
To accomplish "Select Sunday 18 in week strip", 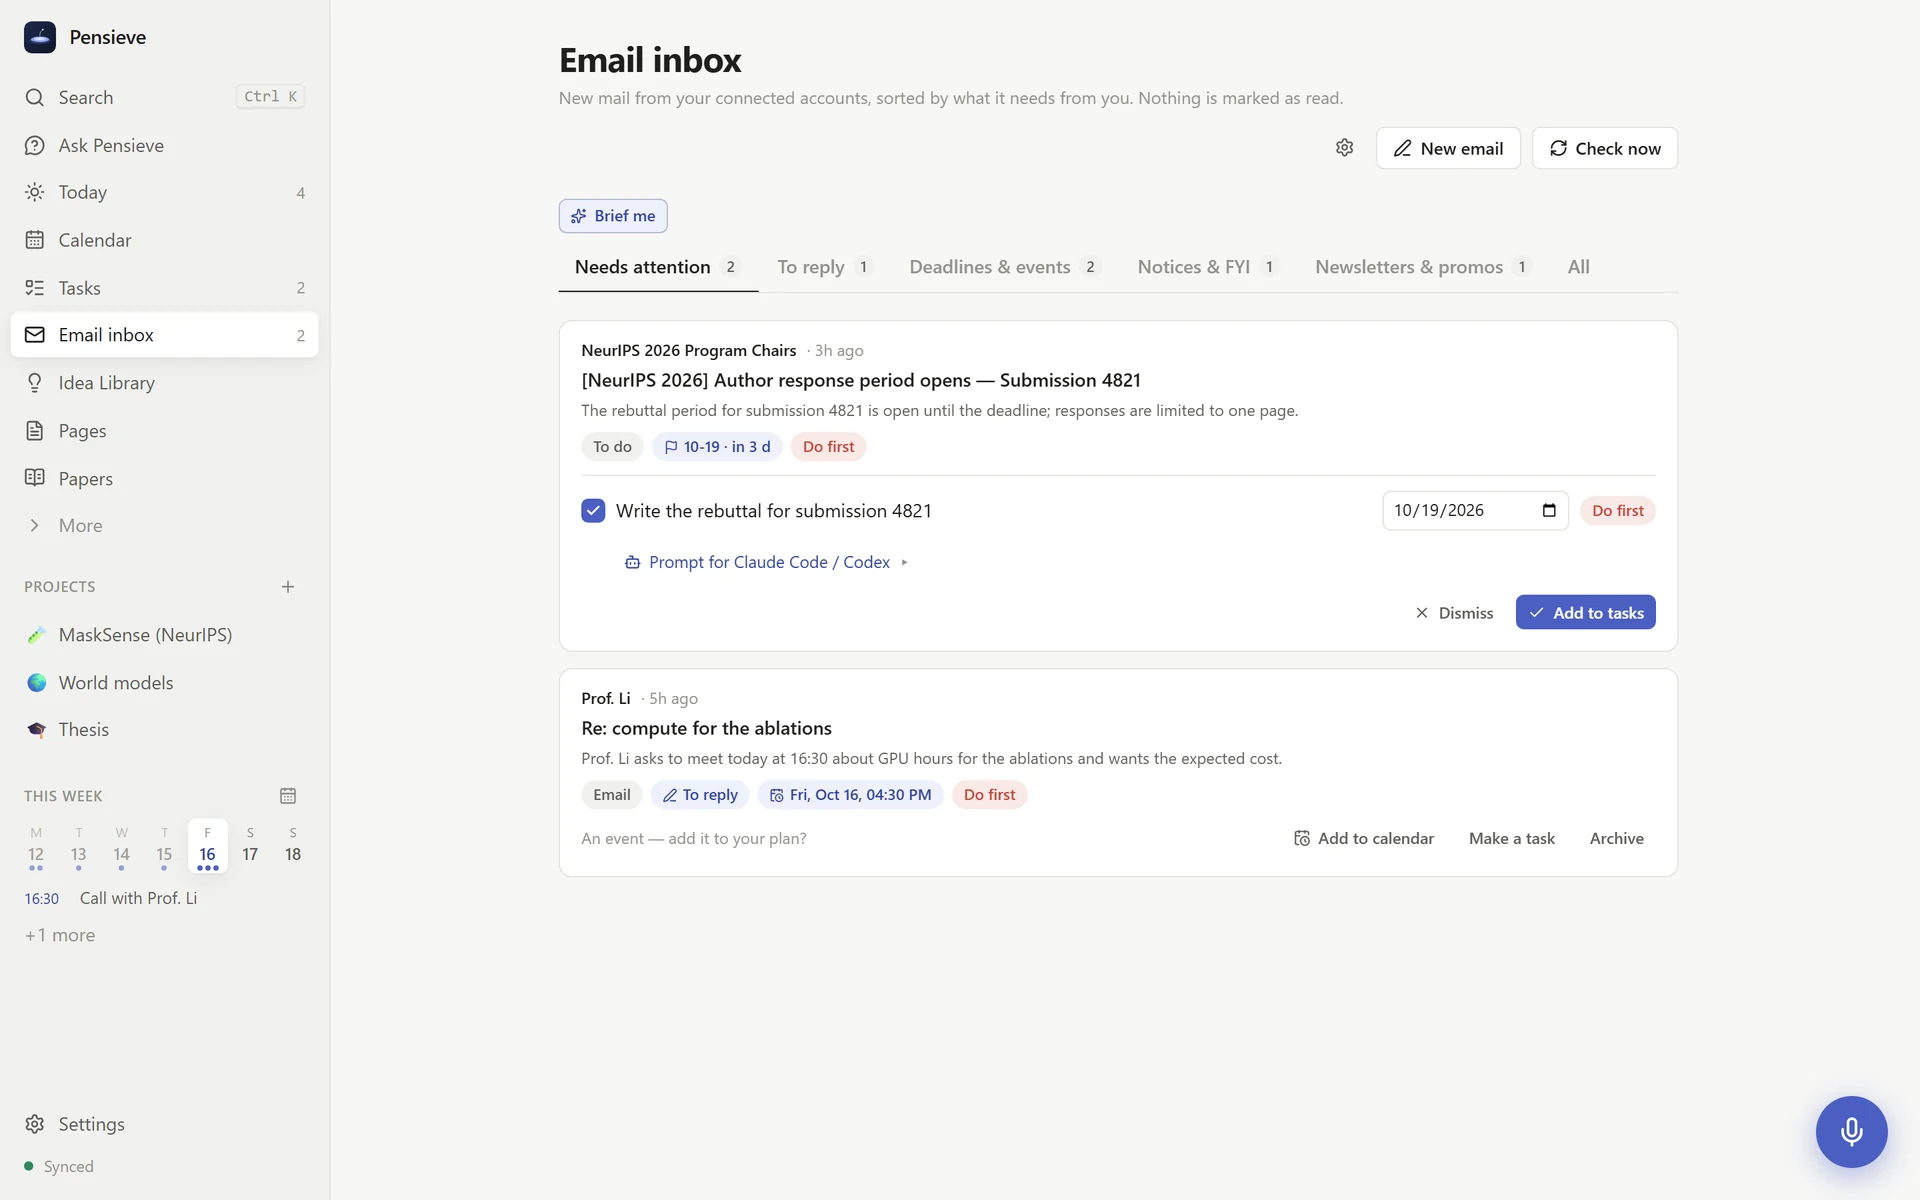I will (293, 847).
